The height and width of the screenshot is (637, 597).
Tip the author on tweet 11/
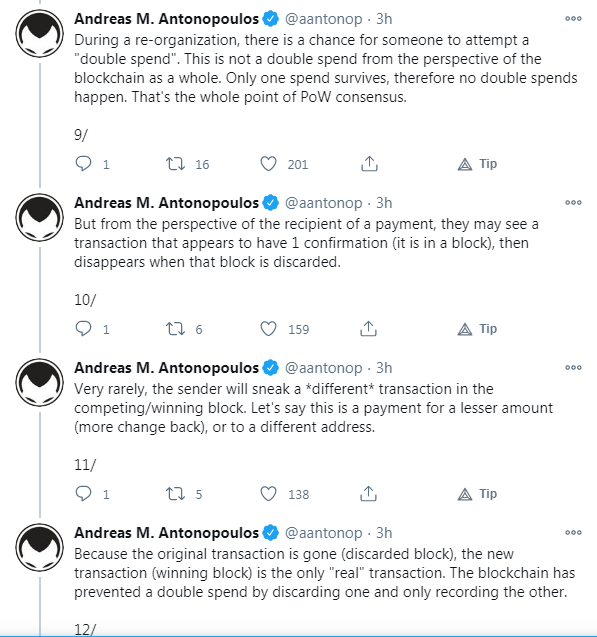(x=477, y=494)
